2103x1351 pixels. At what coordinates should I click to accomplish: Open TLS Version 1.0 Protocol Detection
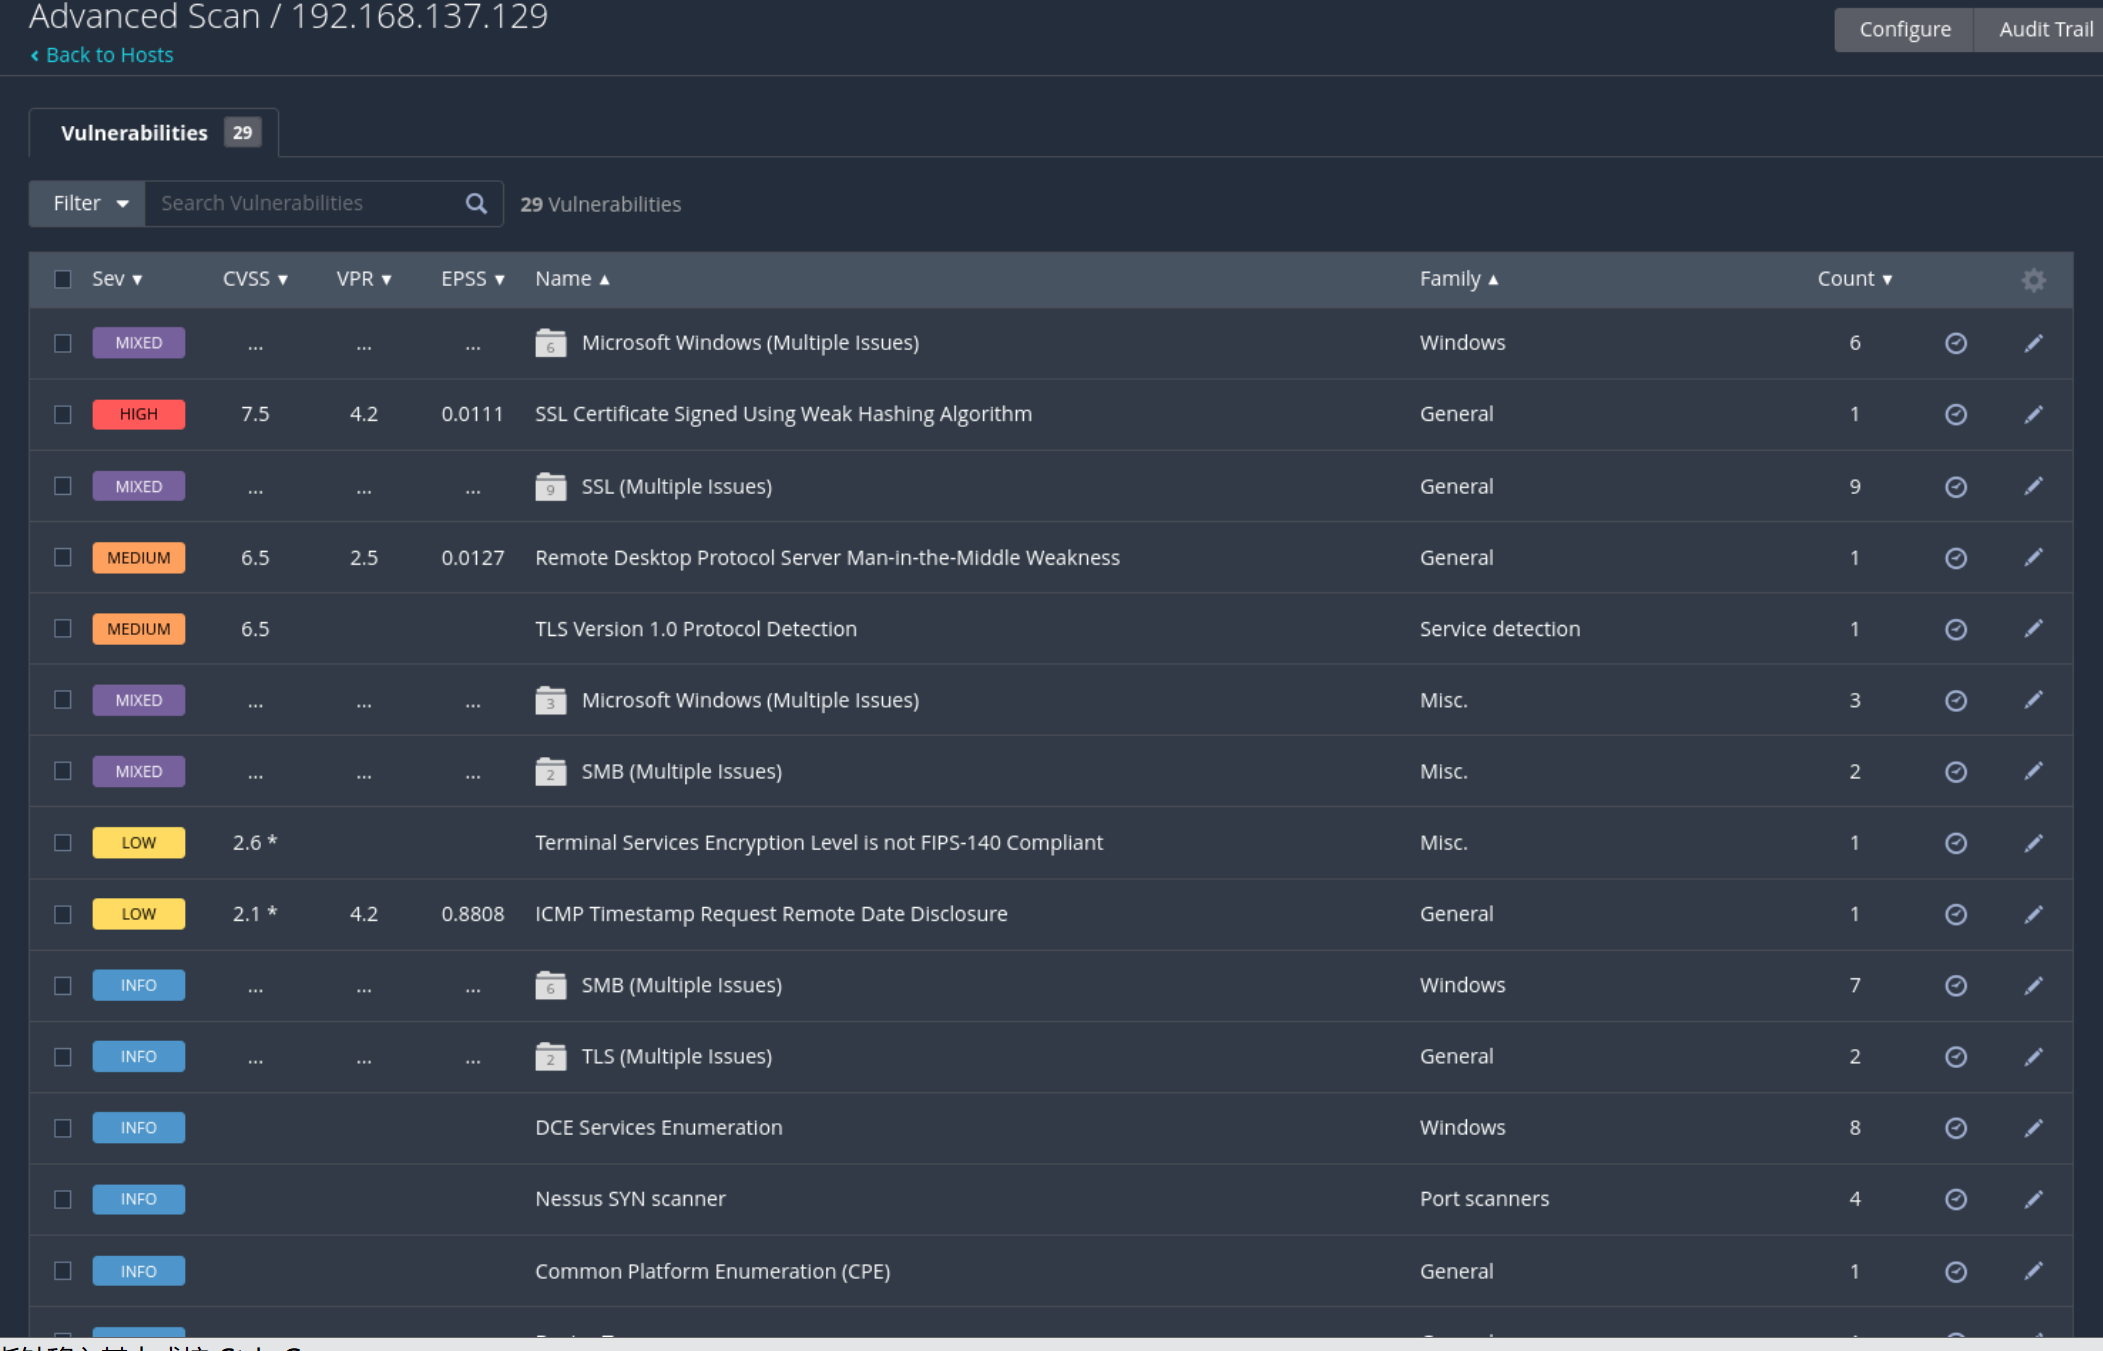coord(696,629)
